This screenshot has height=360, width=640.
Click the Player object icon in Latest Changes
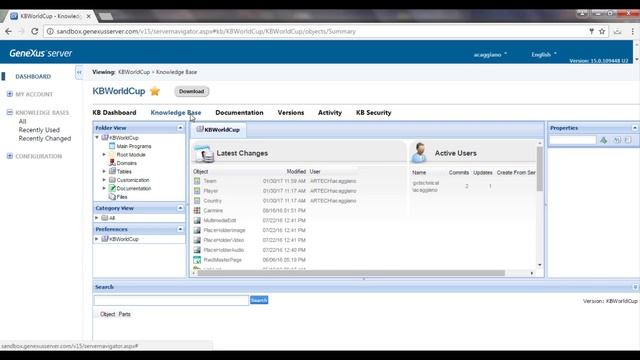click(x=197, y=191)
